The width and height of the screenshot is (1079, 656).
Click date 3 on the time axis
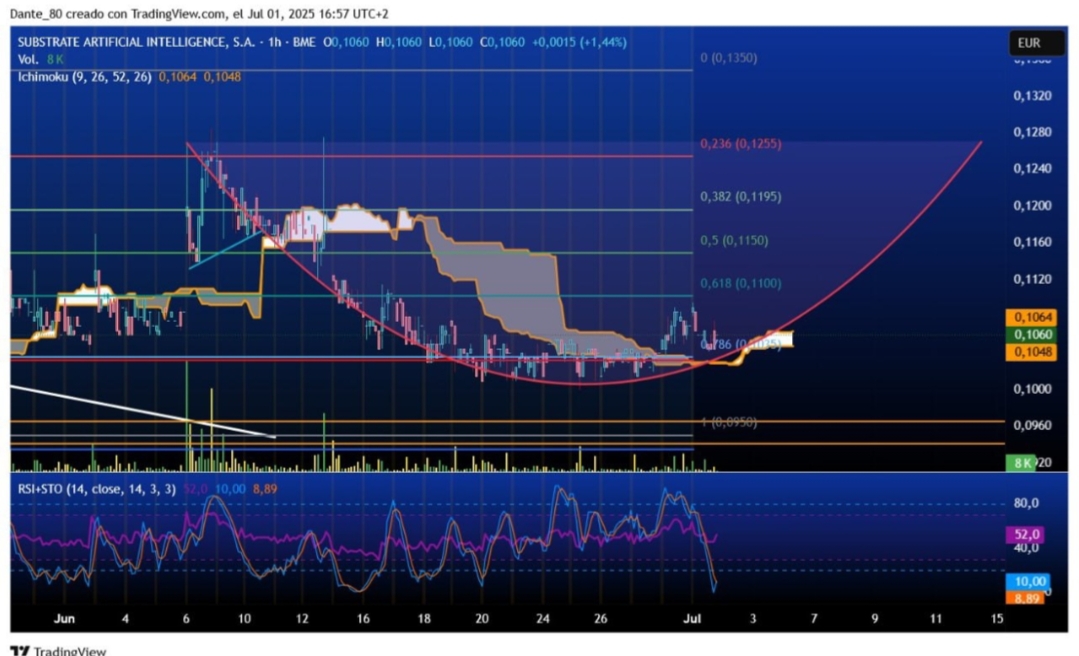(x=753, y=618)
